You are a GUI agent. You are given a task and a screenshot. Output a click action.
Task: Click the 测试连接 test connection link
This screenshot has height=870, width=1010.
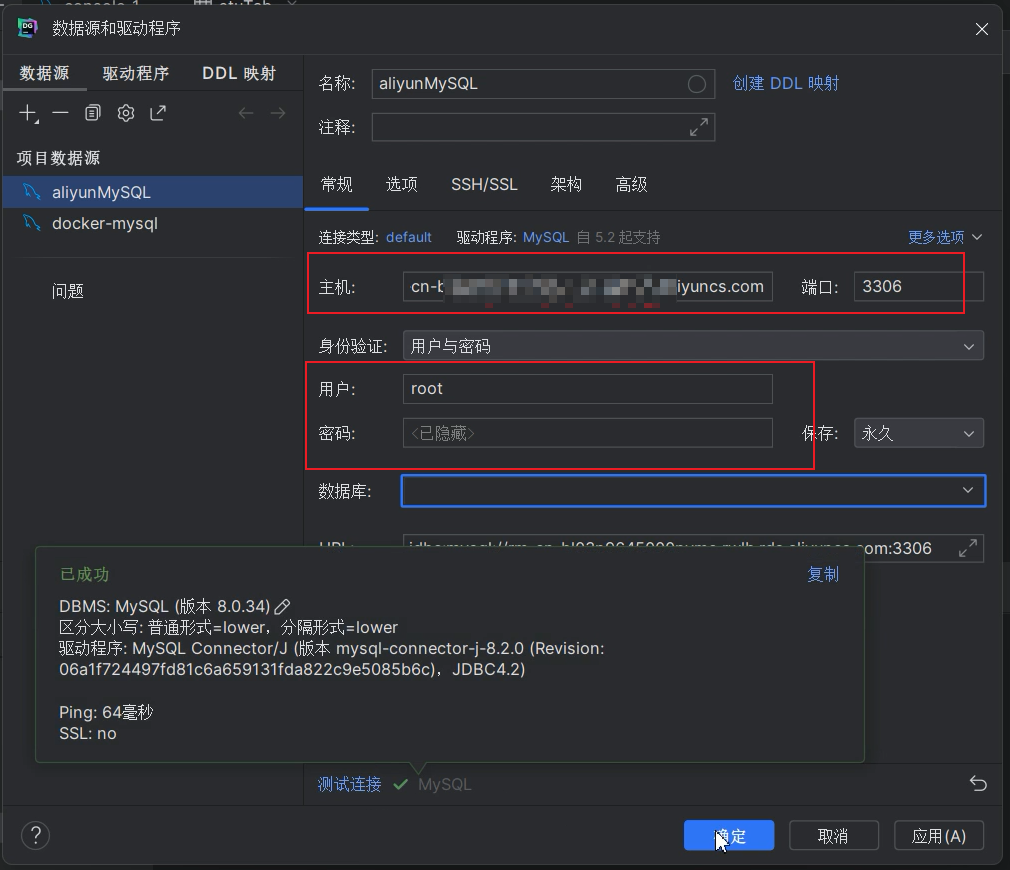coord(349,784)
